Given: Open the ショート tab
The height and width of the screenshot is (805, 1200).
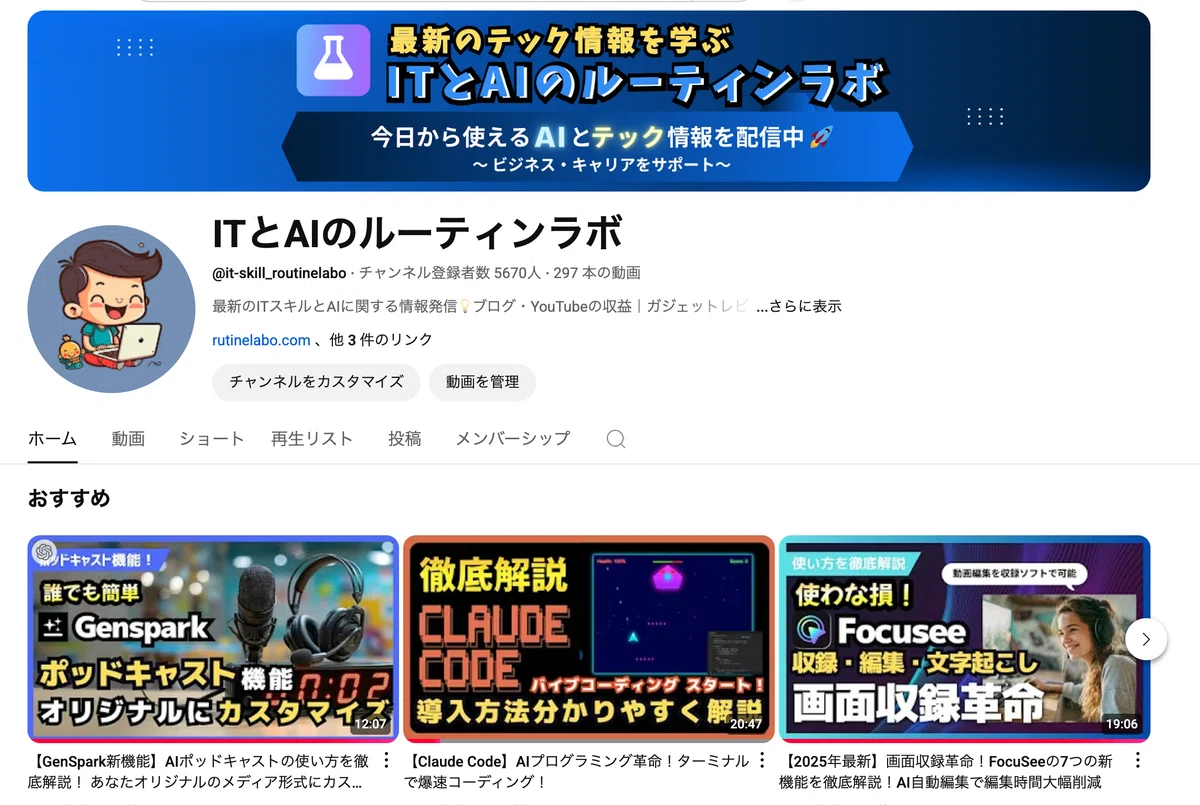Looking at the screenshot, I should point(211,438).
